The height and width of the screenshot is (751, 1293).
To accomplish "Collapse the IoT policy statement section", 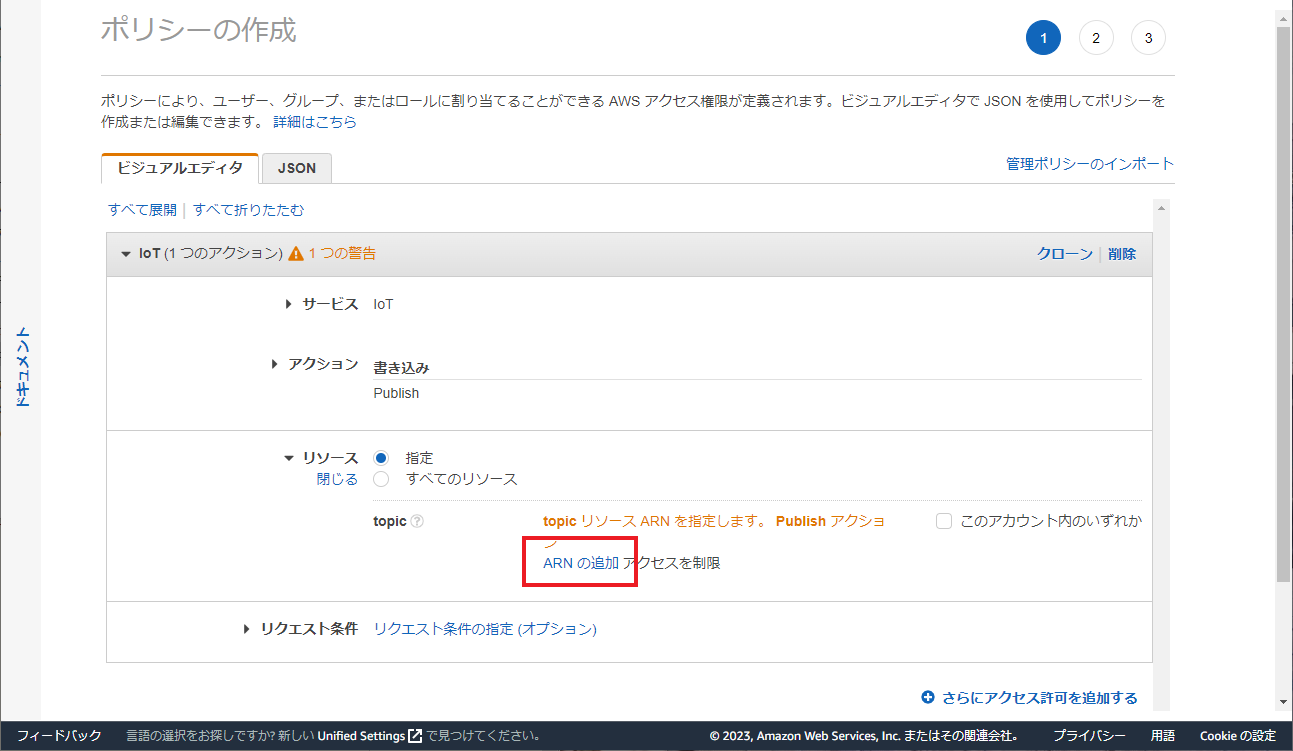I will [126, 254].
